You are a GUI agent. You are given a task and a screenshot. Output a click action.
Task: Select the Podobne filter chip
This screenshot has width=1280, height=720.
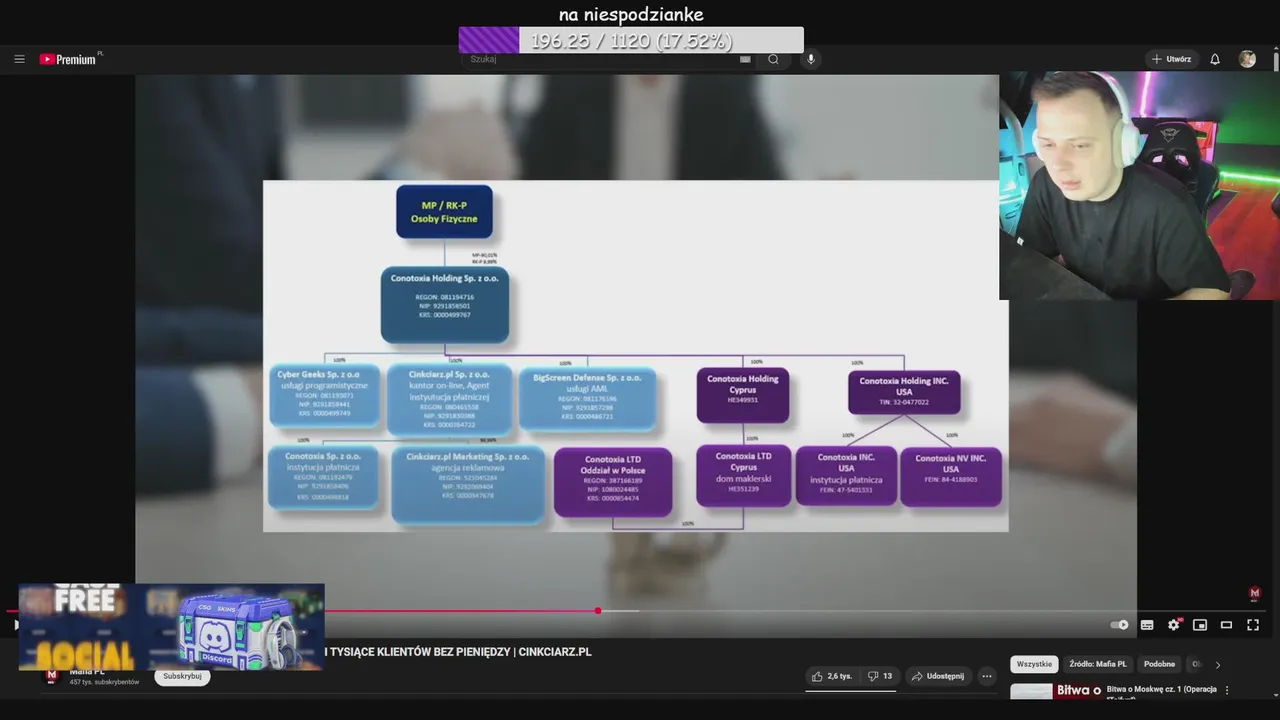(x=1160, y=664)
